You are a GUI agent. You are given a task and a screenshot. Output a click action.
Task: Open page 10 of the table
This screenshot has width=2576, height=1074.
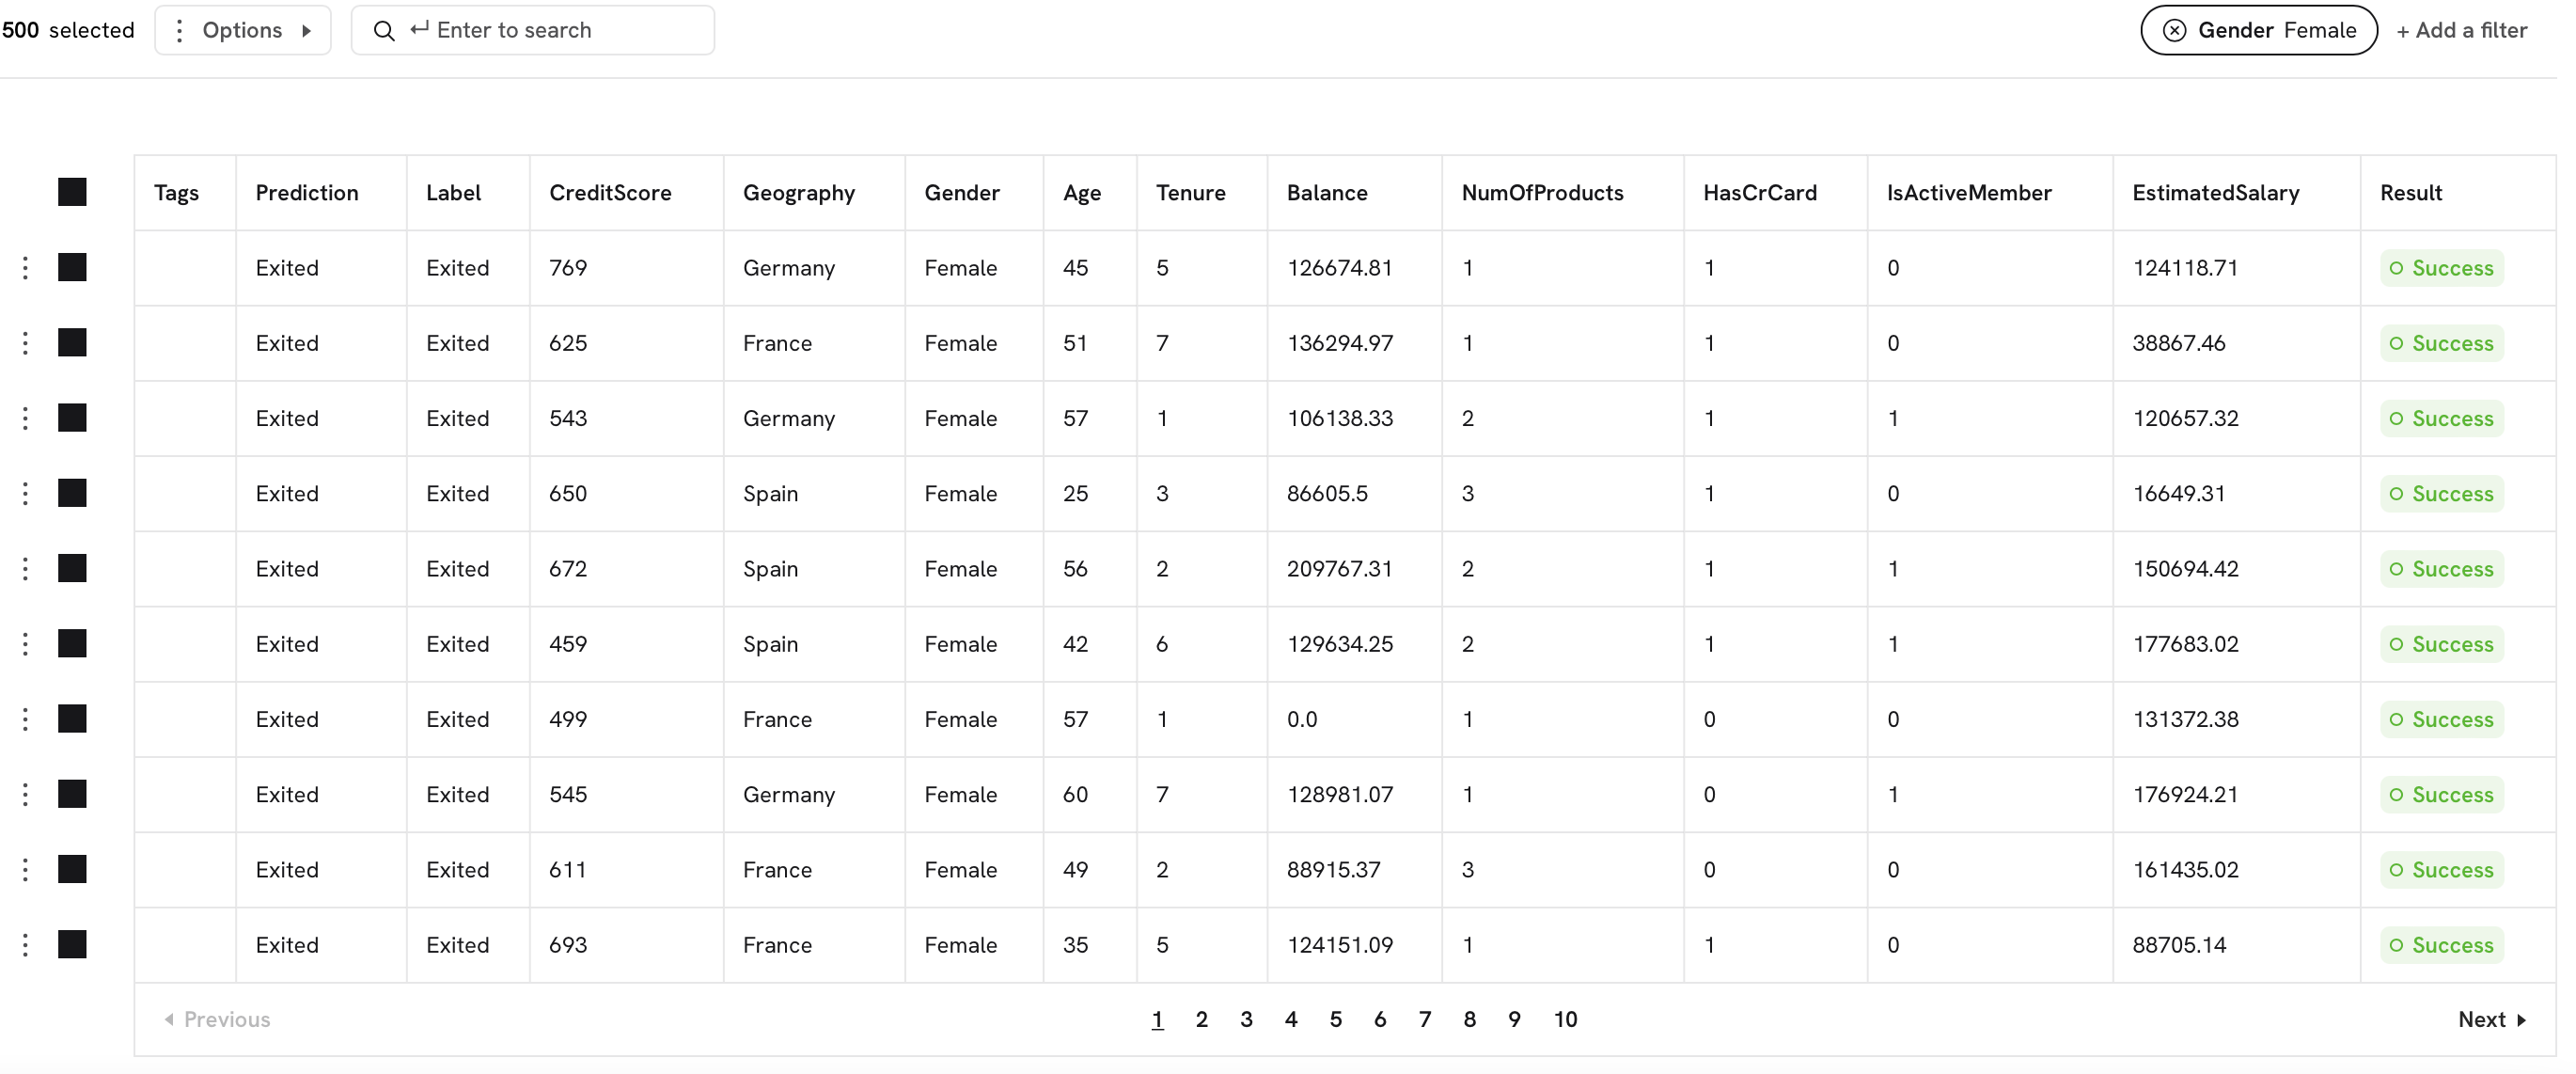point(1565,1019)
